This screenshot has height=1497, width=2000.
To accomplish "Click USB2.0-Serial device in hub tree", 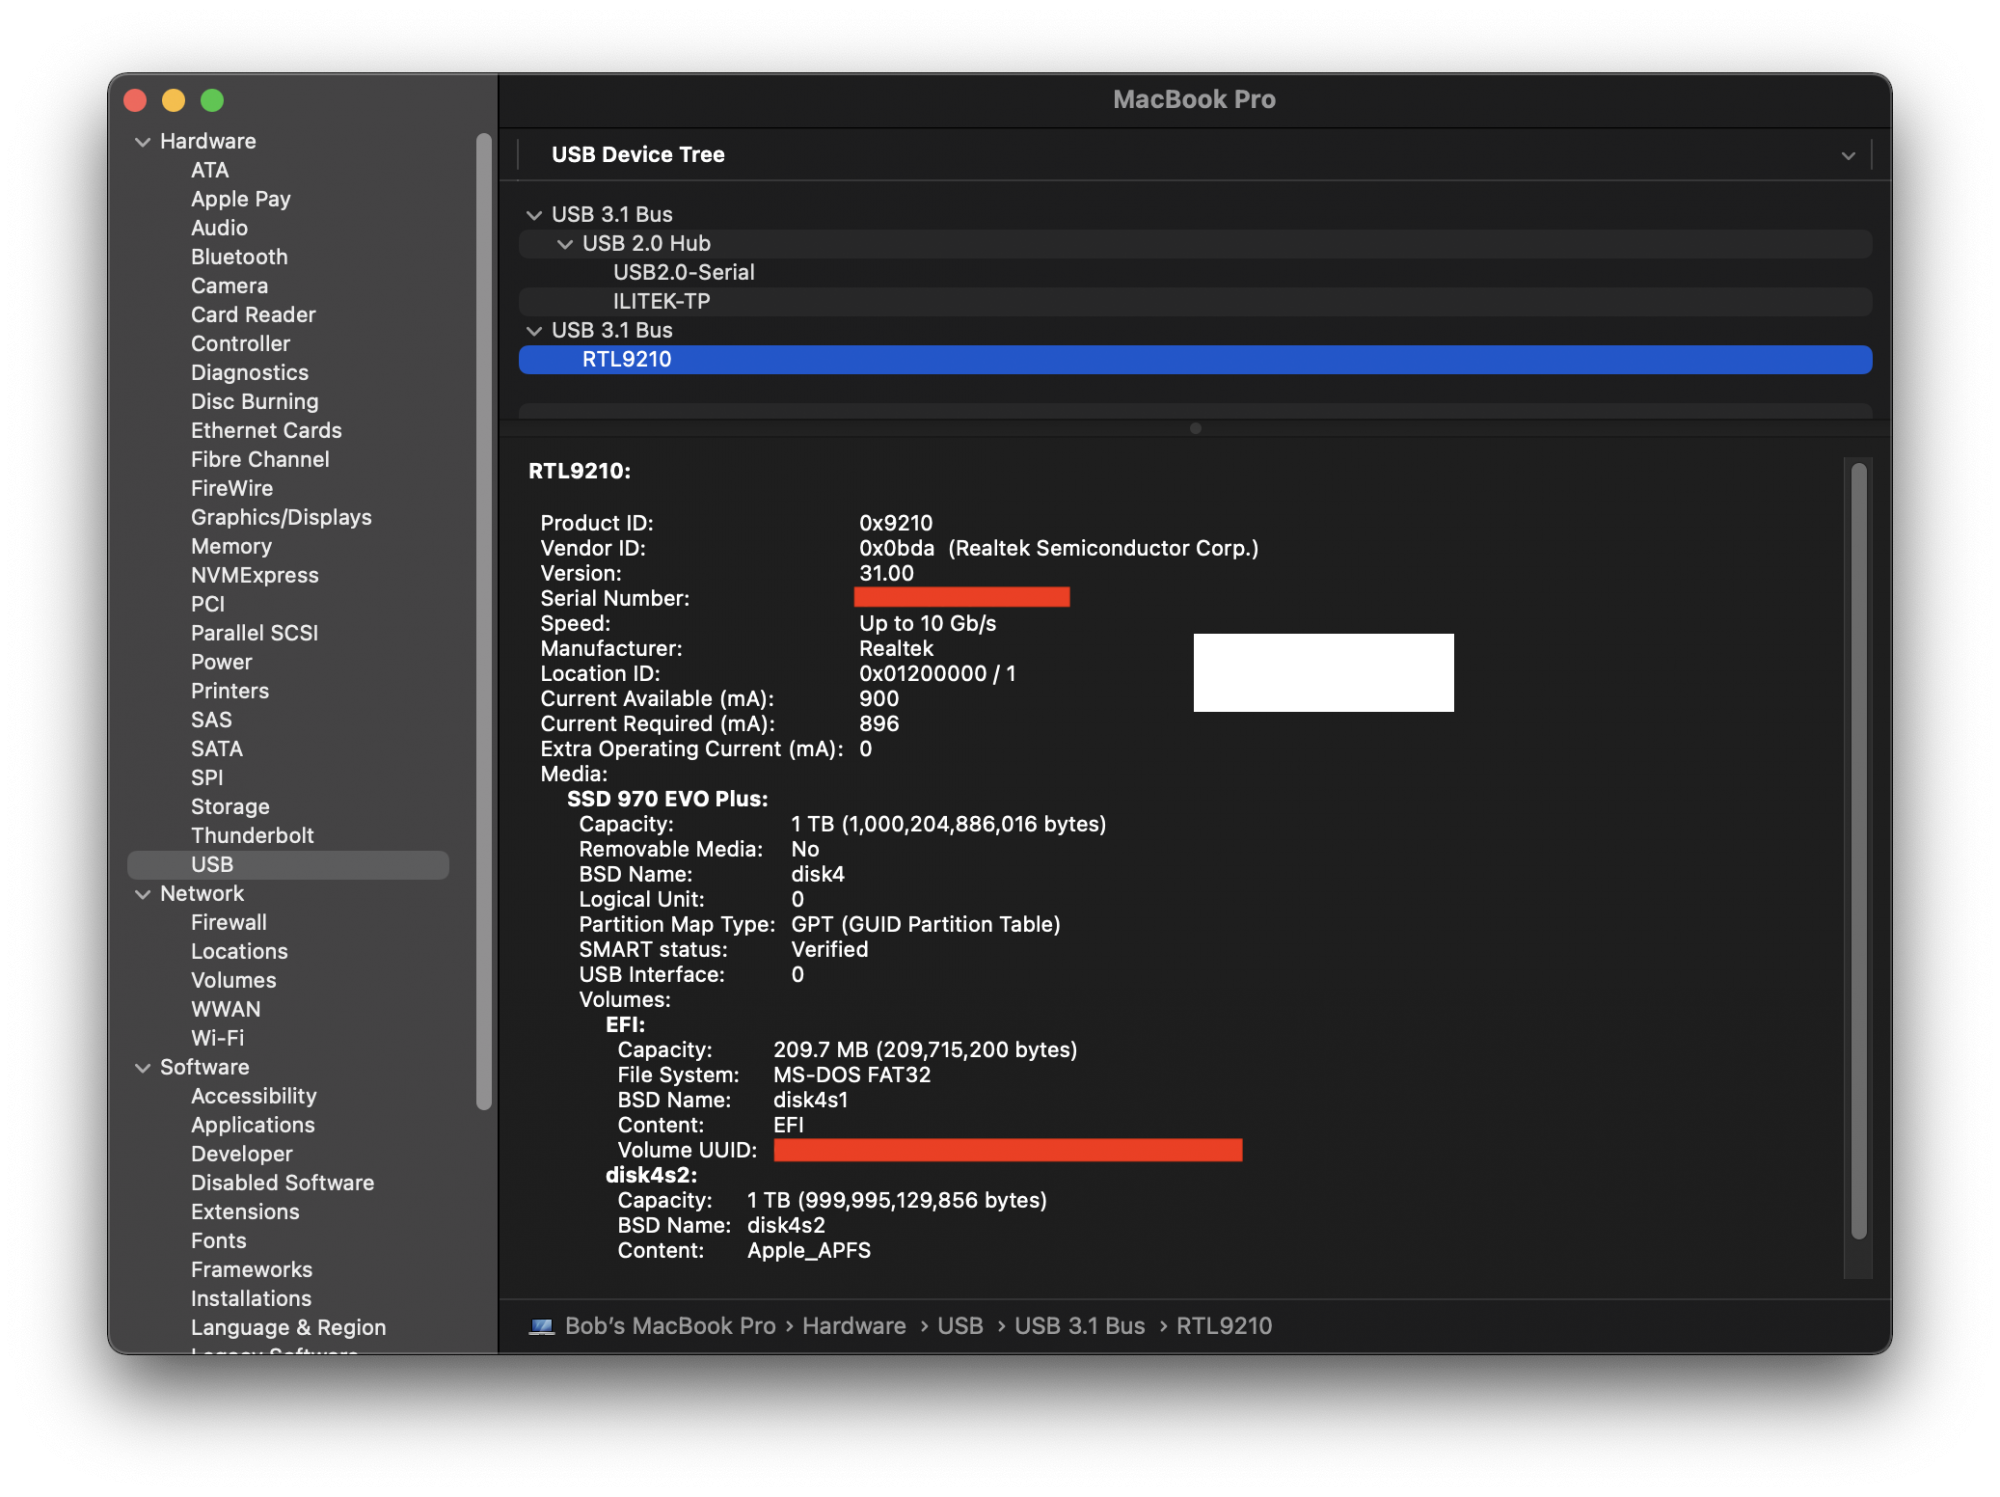I will pyautogui.click(x=684, y=270).
